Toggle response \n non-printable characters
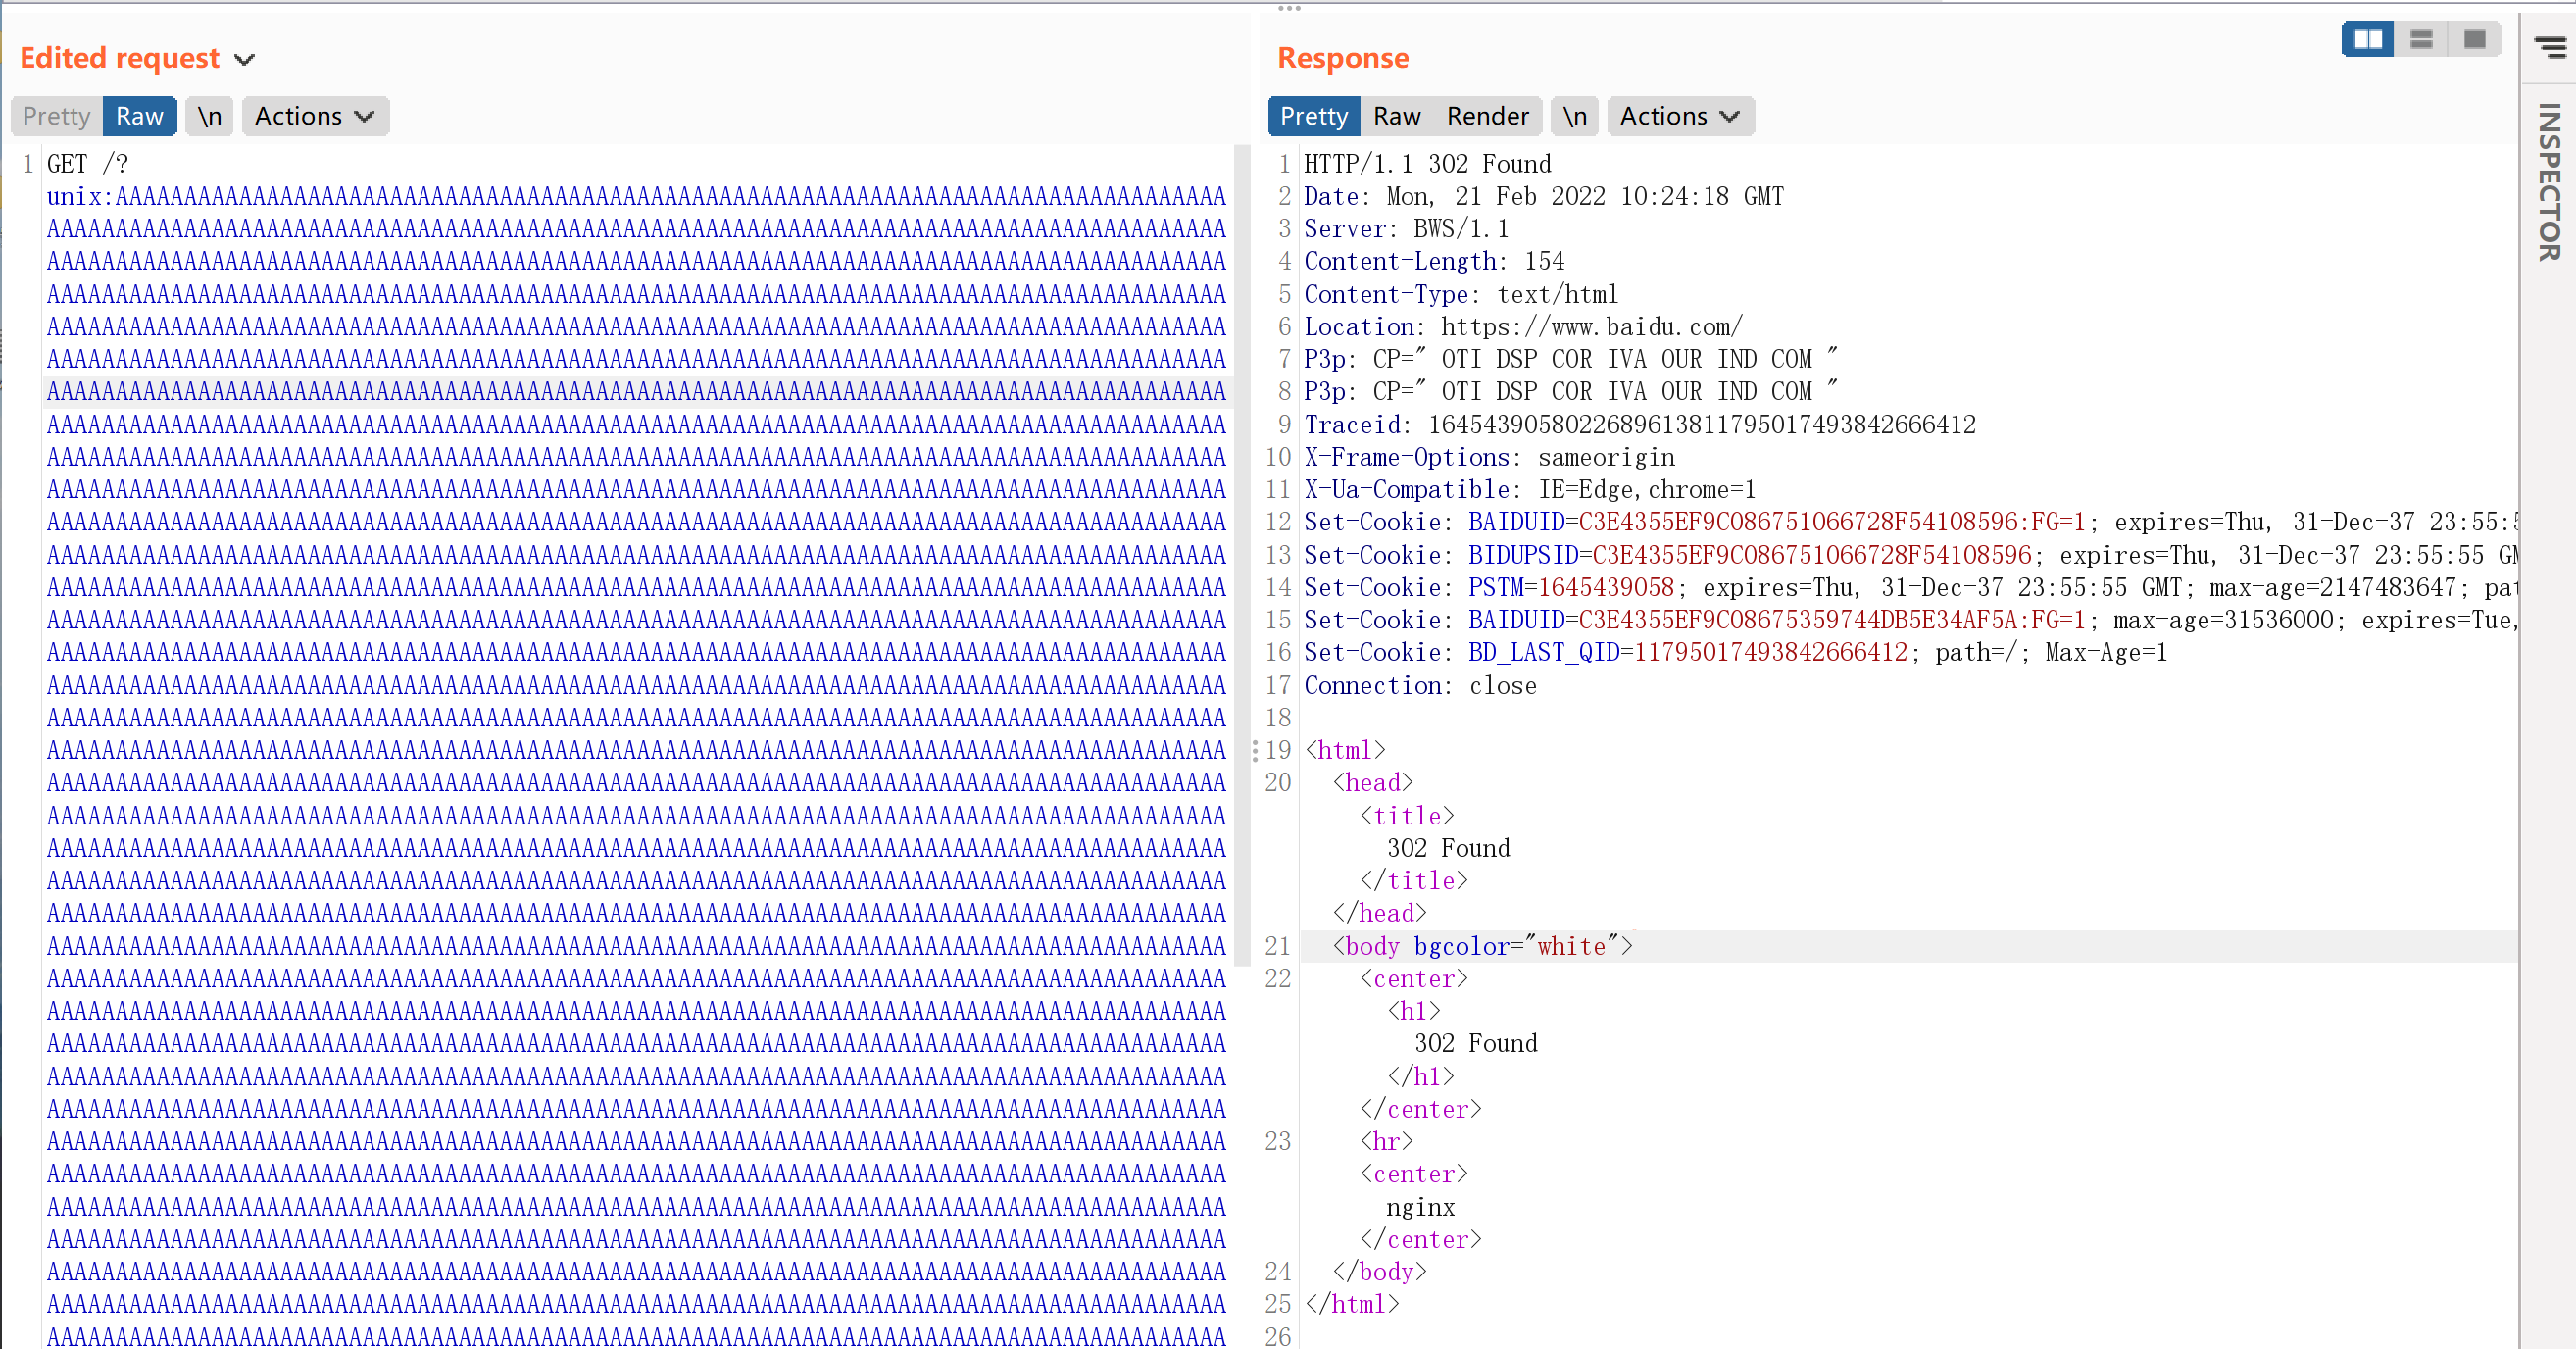The height and width of the screenshot is (1349, 2576). point(1575,116)
